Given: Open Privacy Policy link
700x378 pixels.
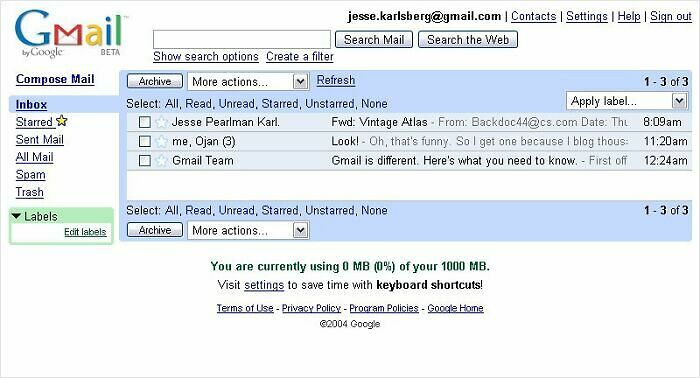Looking at the screenshot, I should click(x=311, y=308).
